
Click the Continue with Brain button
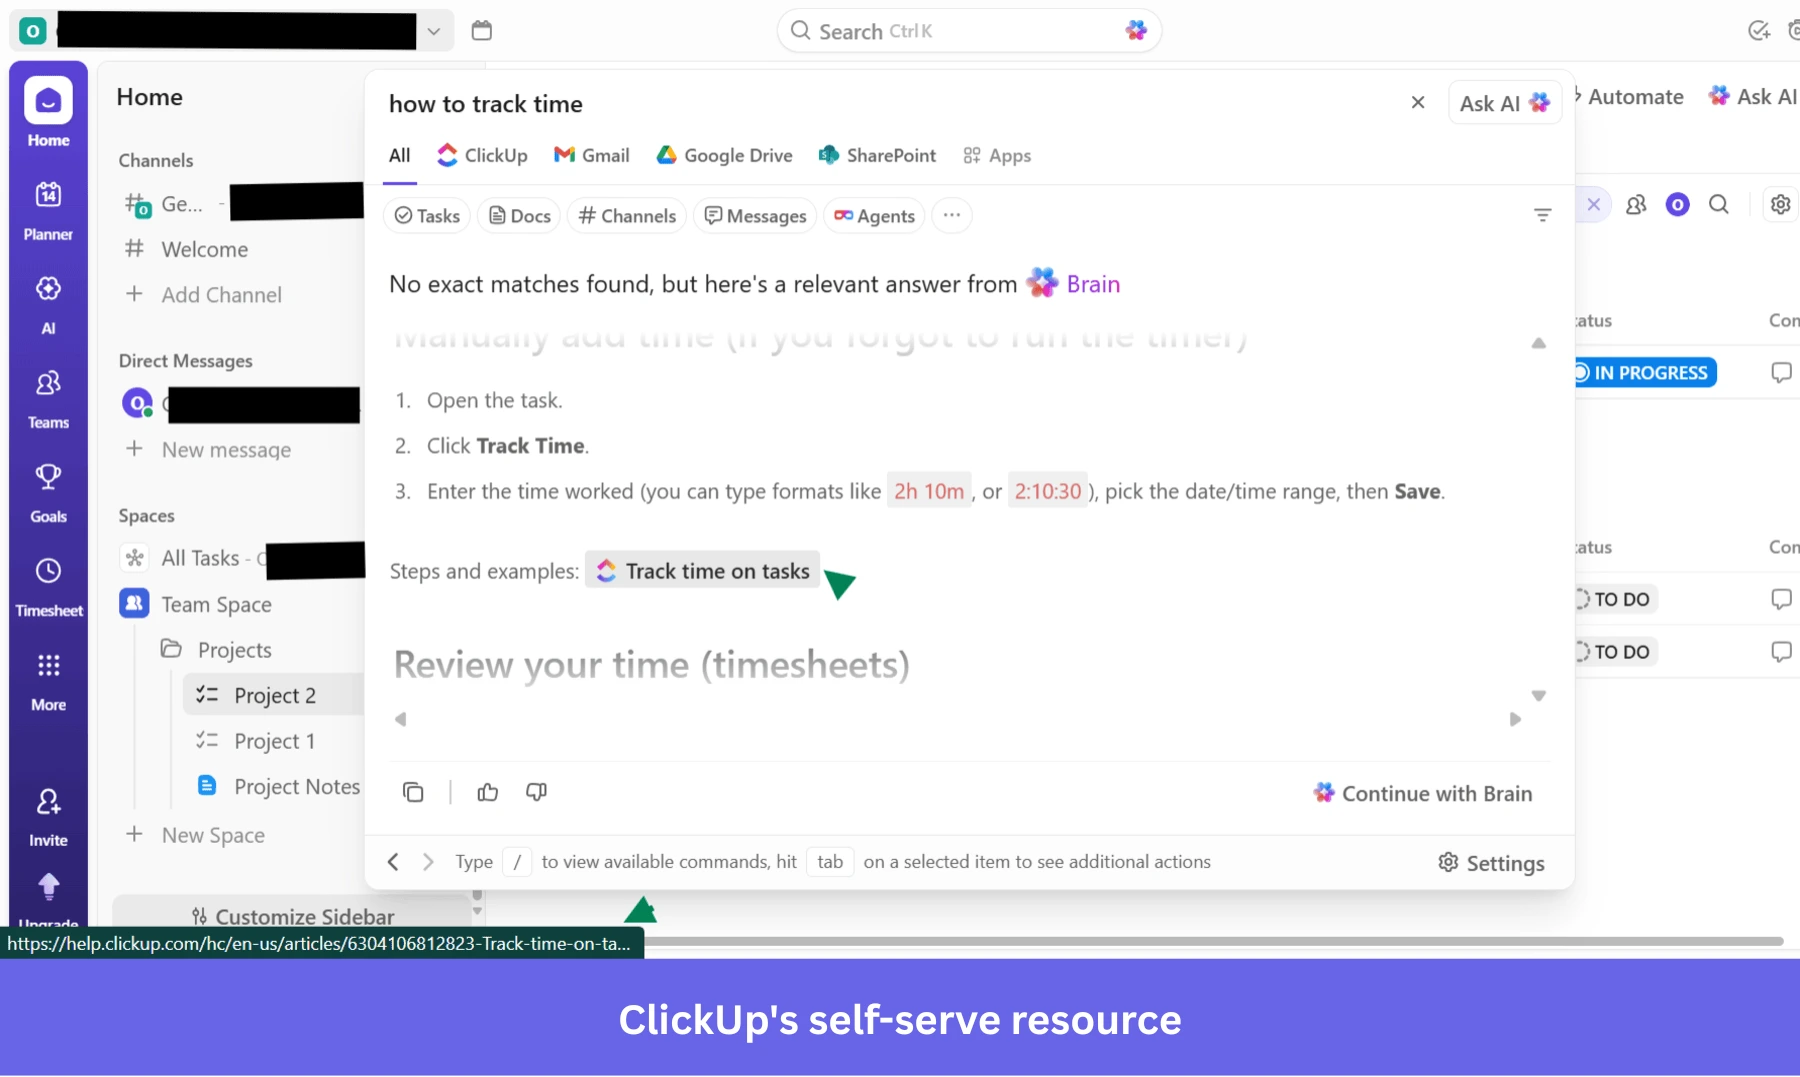[x=1423, y=792]
